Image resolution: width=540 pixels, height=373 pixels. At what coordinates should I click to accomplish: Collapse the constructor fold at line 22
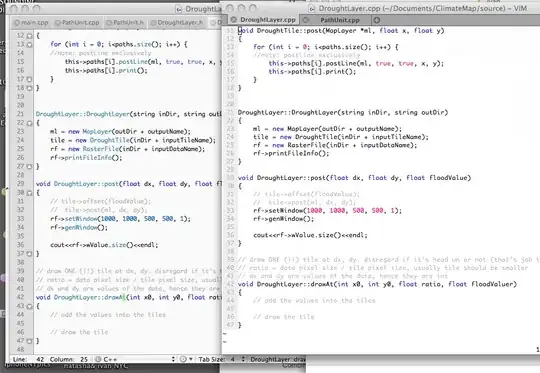point(29,123)
